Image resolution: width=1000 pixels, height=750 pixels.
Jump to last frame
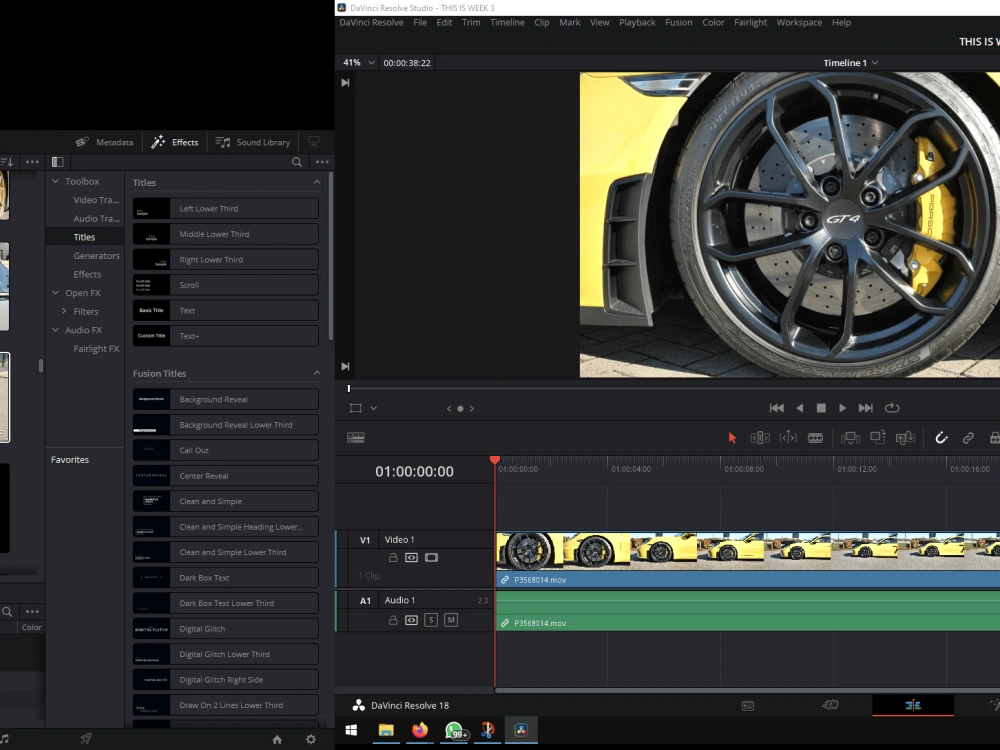865,408
